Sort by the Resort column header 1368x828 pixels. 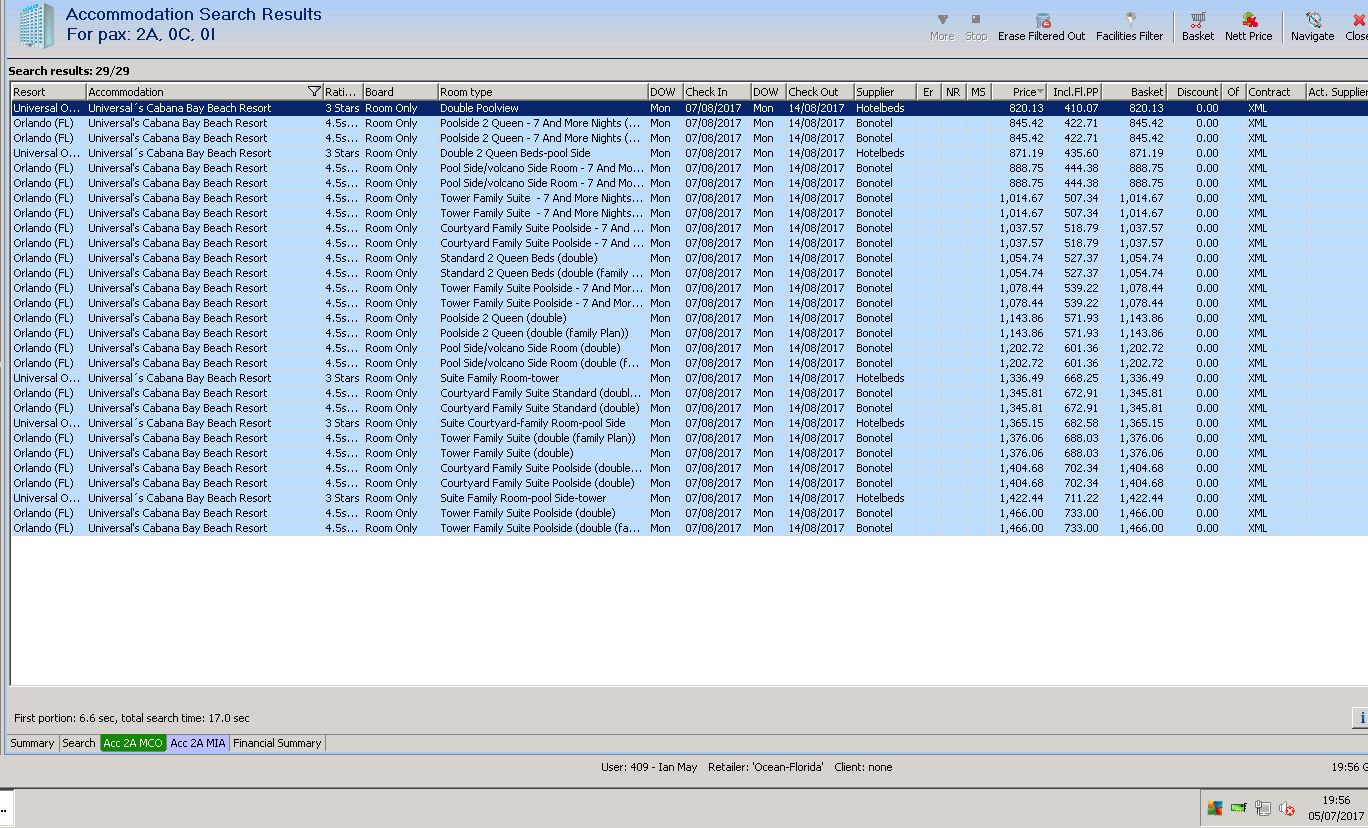(48, 92)
